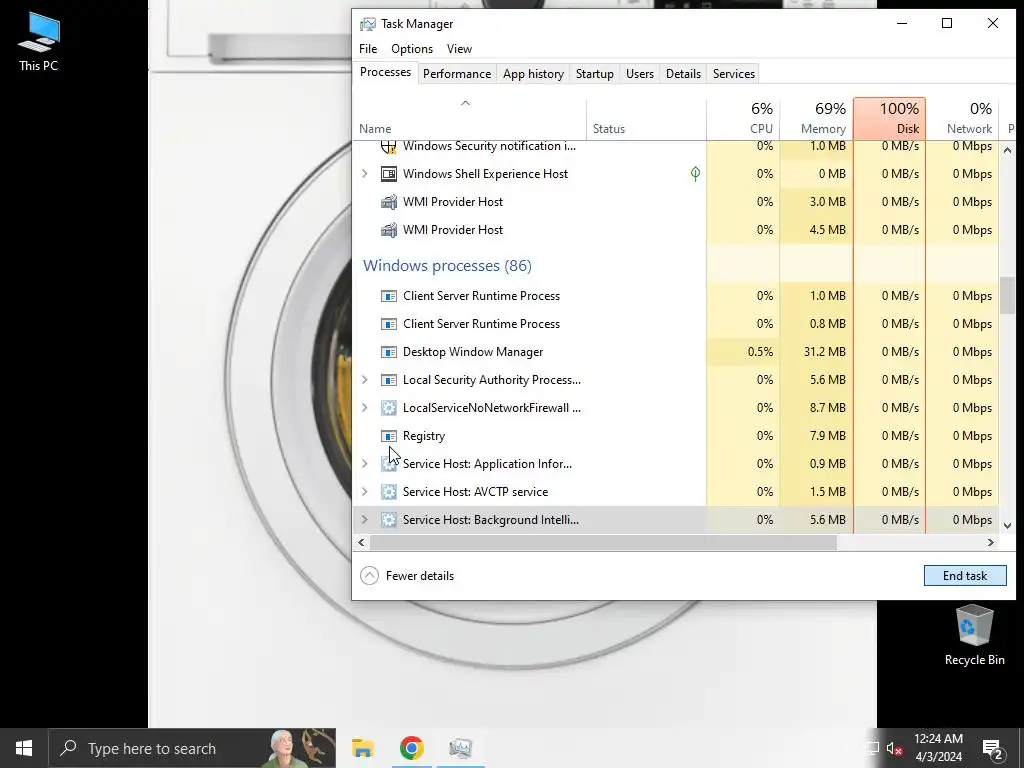Open the notification center icon

pos(993,749)
